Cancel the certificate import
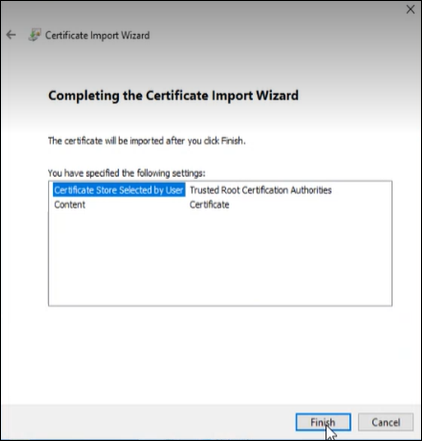 tap(386, 422)
